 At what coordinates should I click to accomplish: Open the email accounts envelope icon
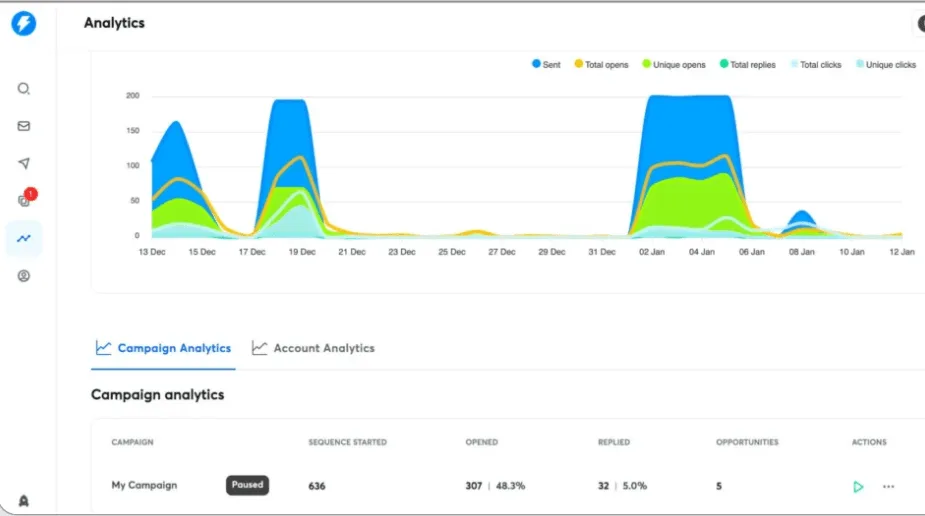click(x=24, y=126)
